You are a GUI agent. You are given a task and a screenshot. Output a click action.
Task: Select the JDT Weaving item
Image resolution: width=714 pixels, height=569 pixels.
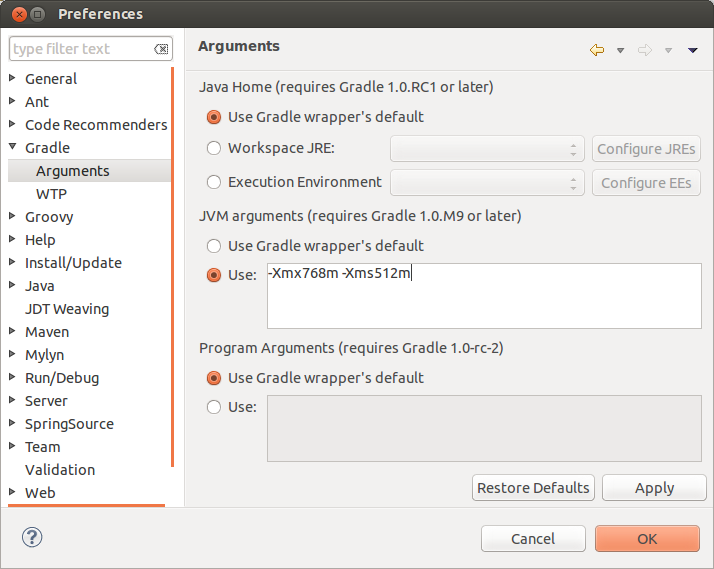click(67, 309)
